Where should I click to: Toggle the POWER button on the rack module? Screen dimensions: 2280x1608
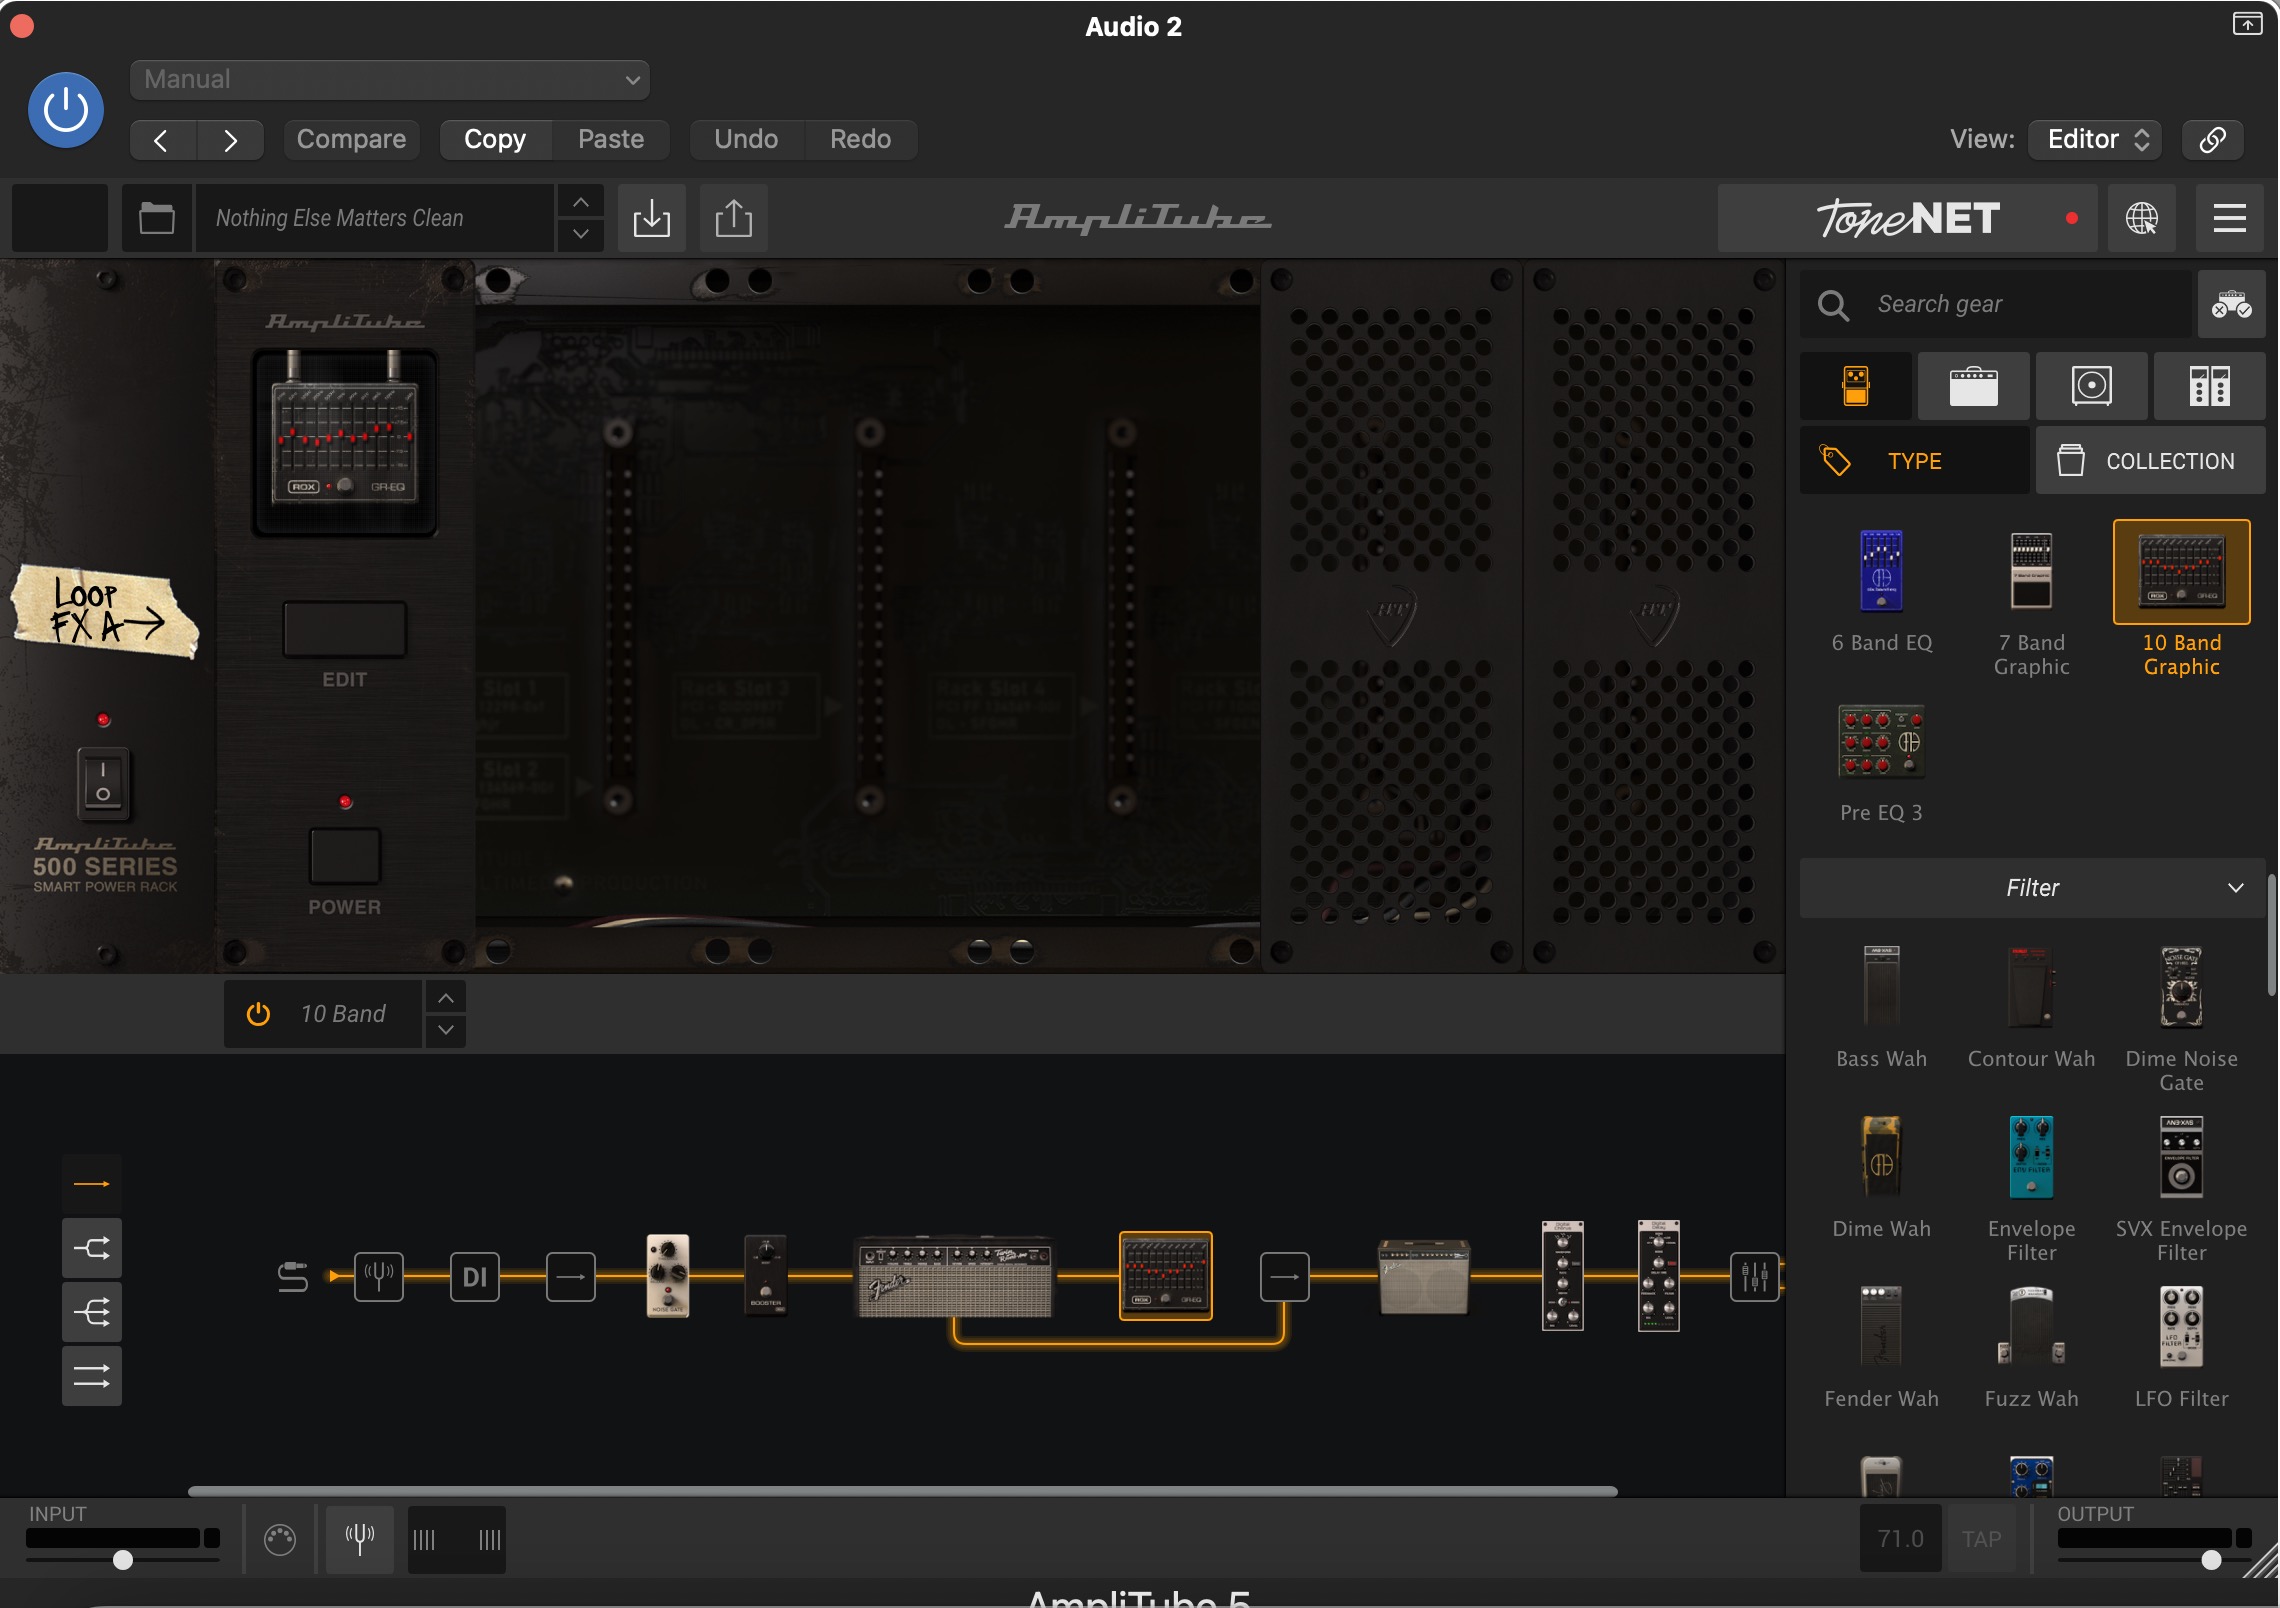pos(345,856)
